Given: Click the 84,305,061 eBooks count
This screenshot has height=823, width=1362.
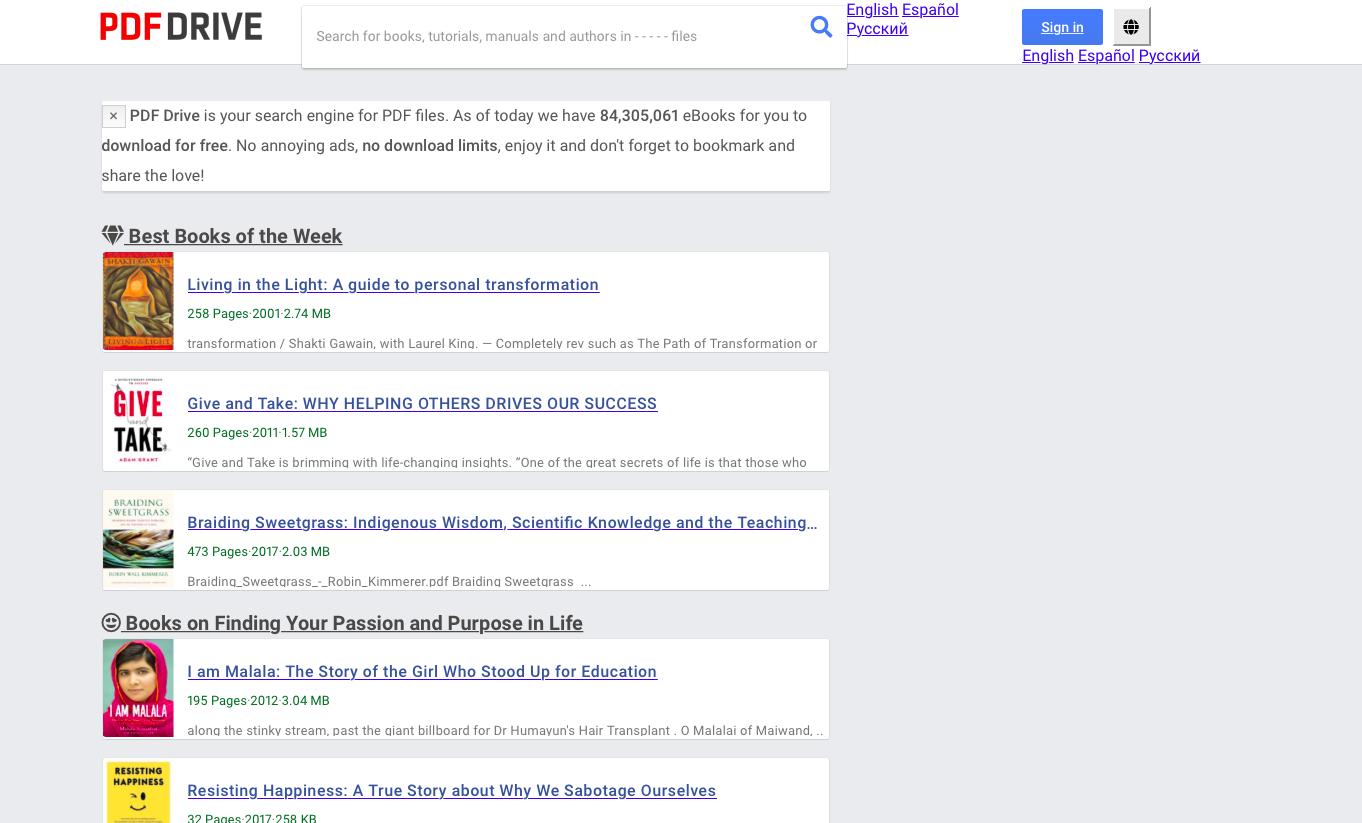Looking at the screenshot, I should pos(639,116).
